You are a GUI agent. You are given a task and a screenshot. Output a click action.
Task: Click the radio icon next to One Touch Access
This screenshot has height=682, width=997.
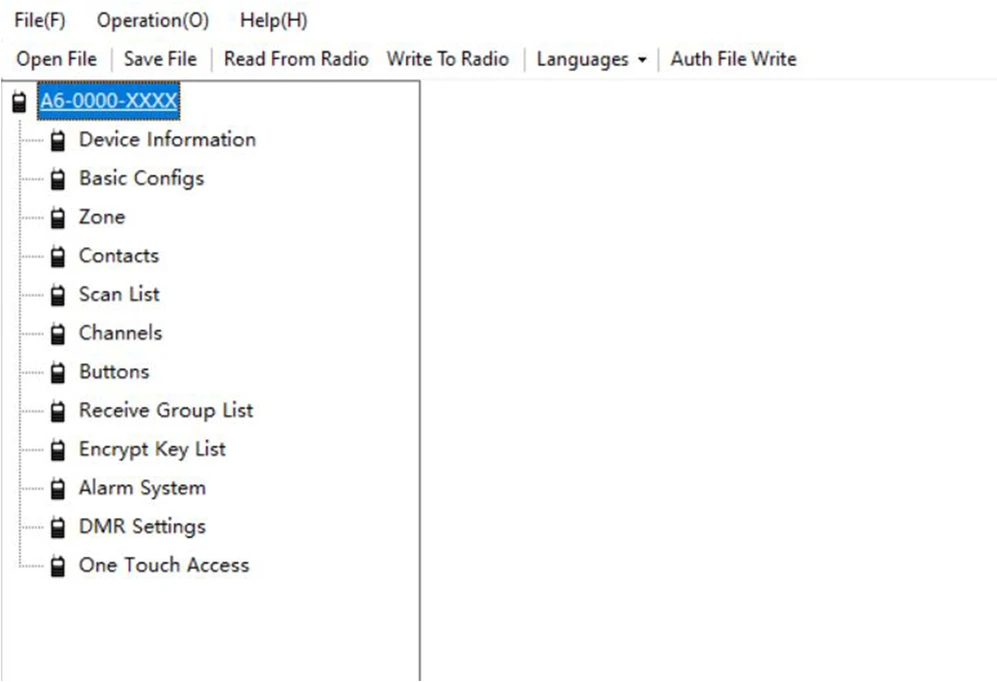[x=58, y=566]
